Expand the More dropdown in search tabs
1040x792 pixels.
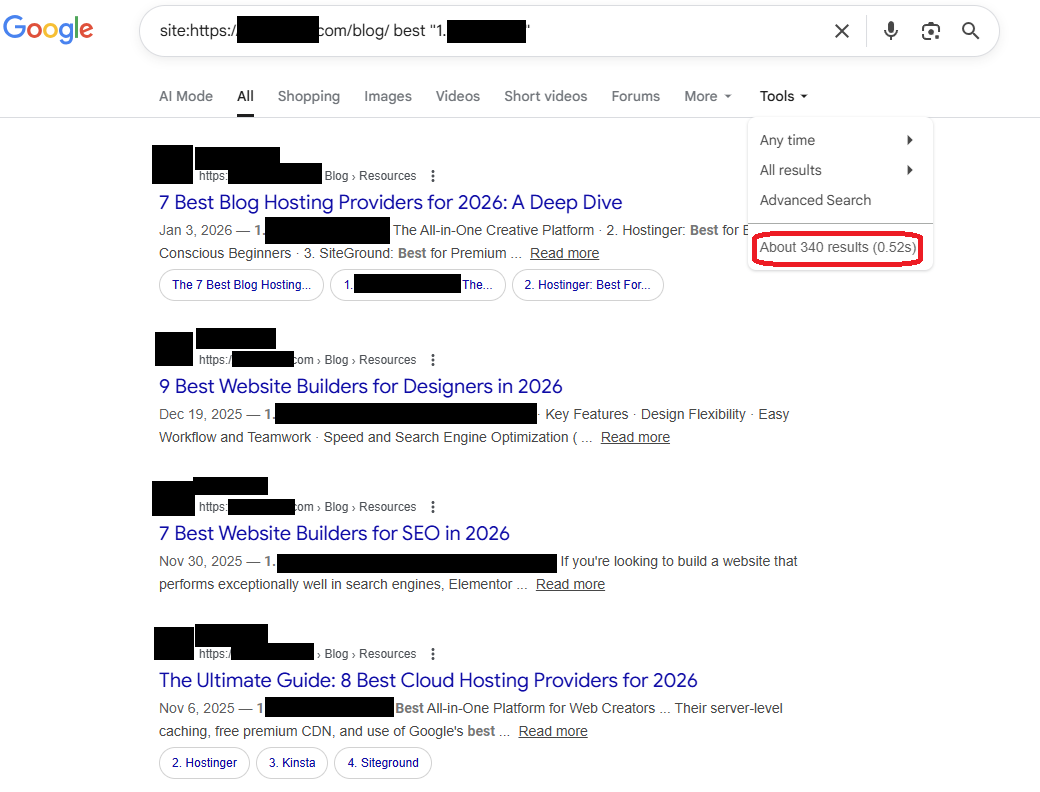[x=708, y=96]
